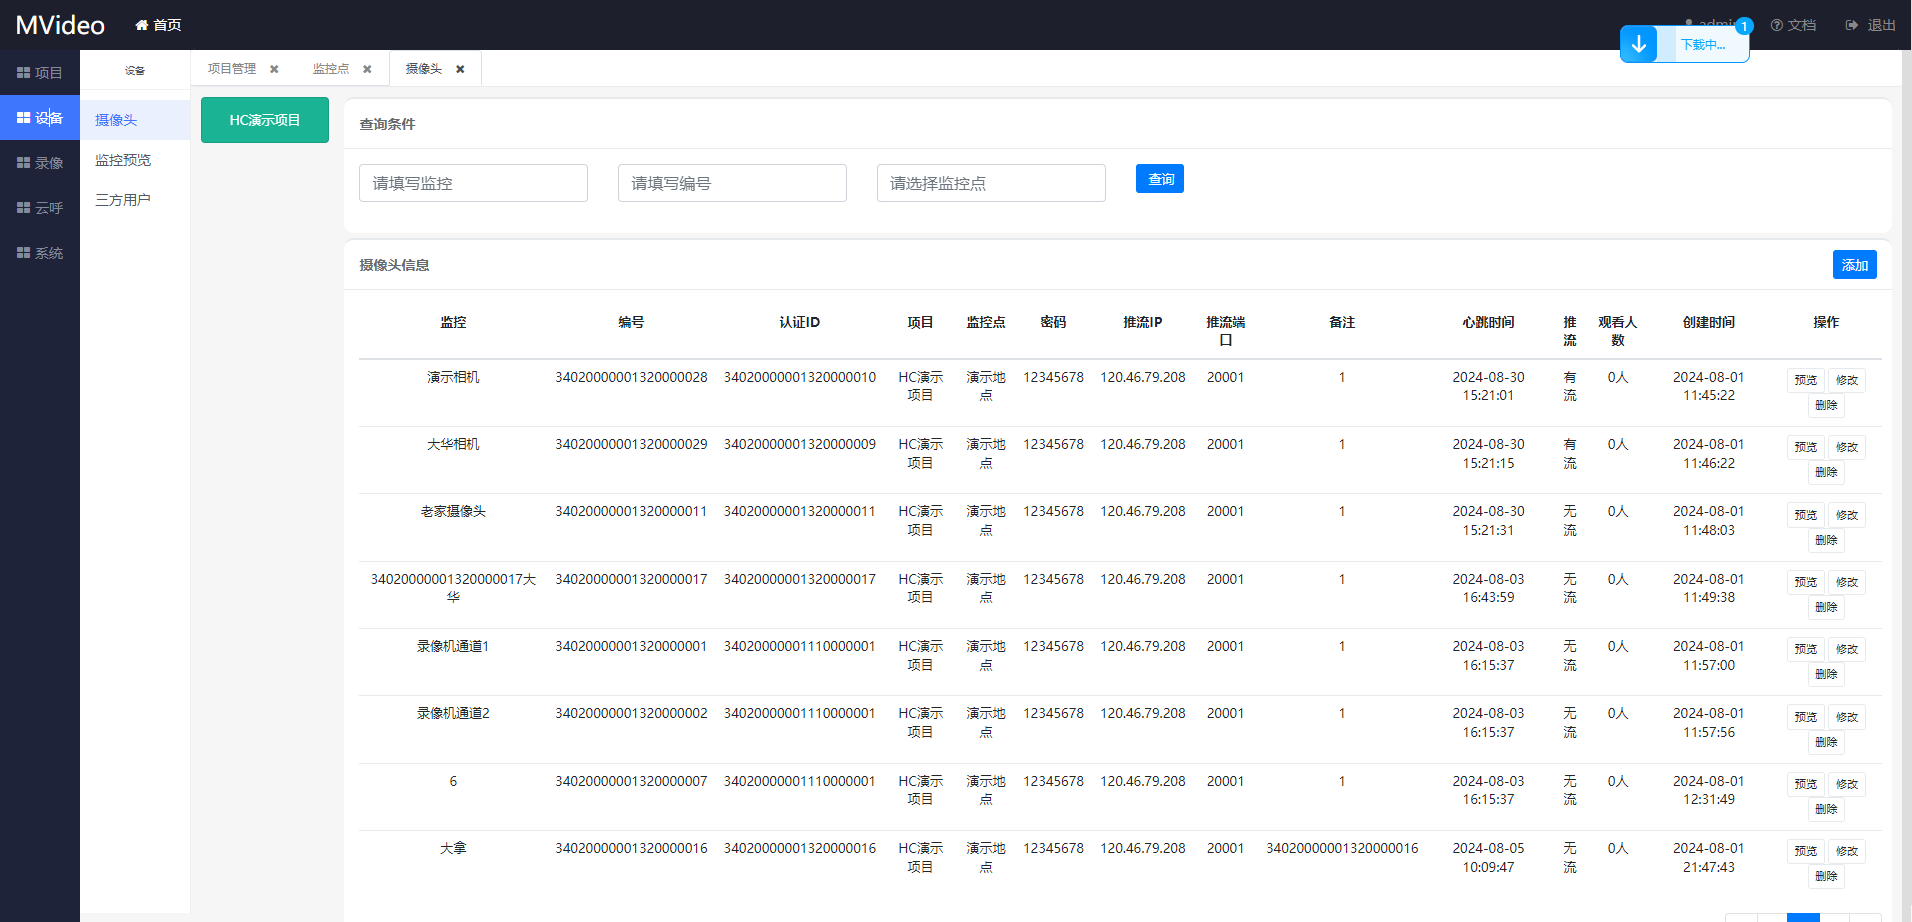Click the 请填写监控 input field
1912x922 pixels.
(x=473, y=183)
